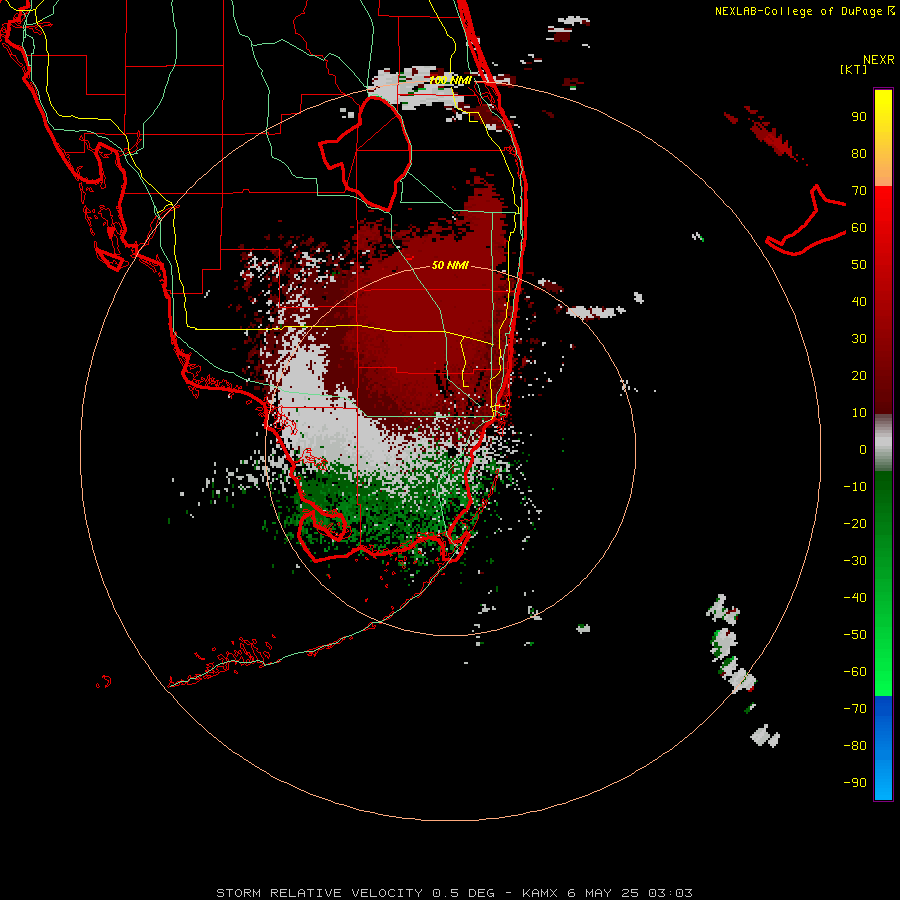Click the gray zero-velocity segment of the color bar
The width and height of the screenshot is (900, 900).
click(883, 443)
